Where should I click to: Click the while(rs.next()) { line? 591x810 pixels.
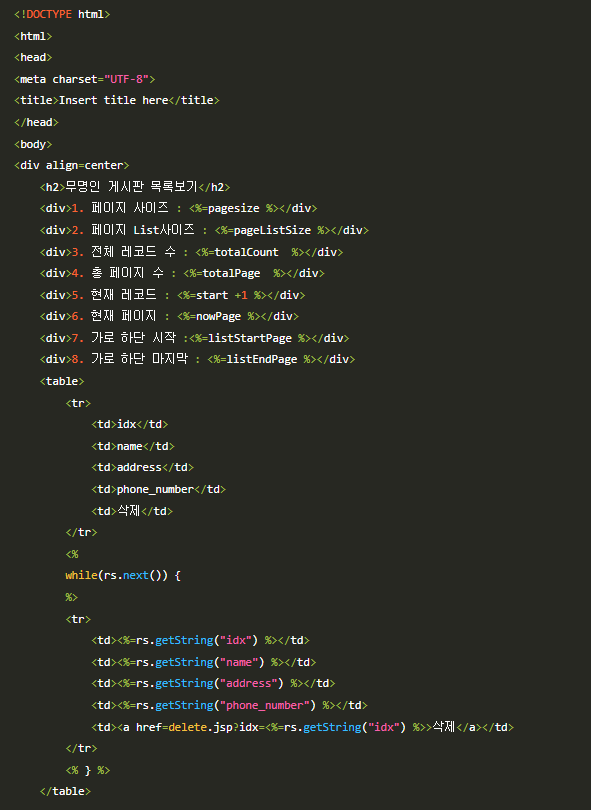coord(123,575)
